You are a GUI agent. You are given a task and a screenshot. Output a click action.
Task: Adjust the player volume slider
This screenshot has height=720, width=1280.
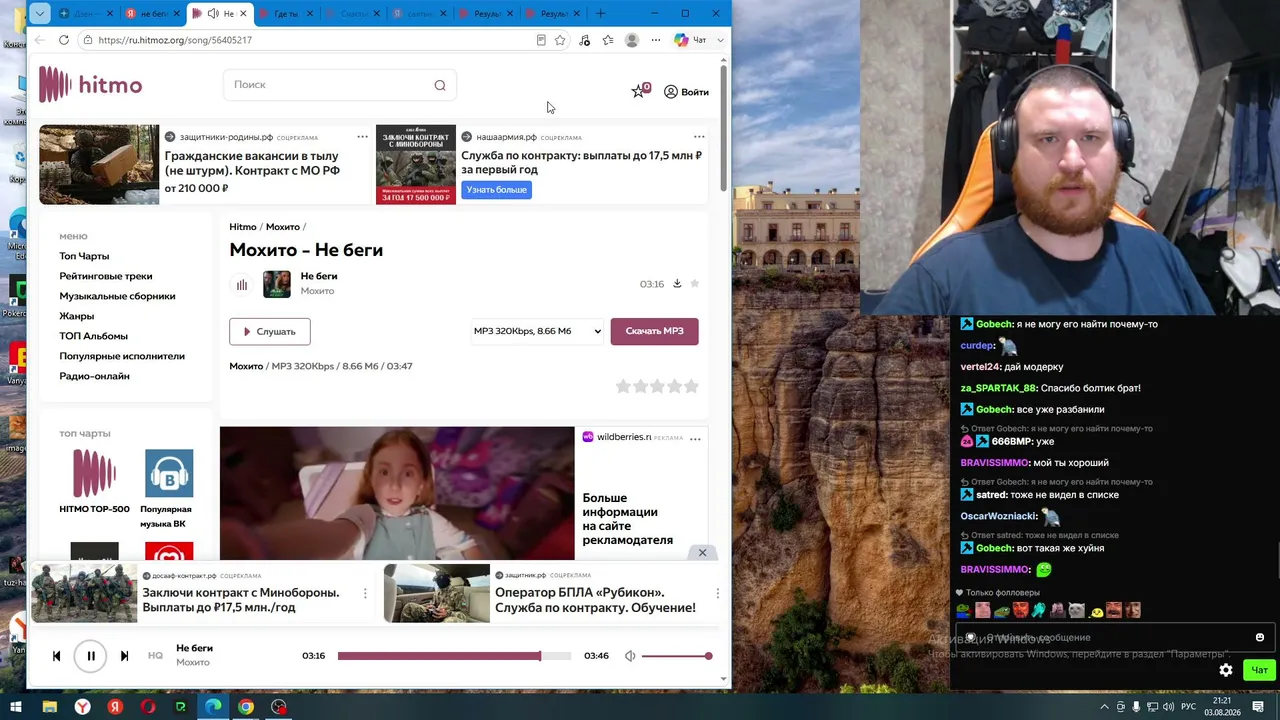[677, 656]
